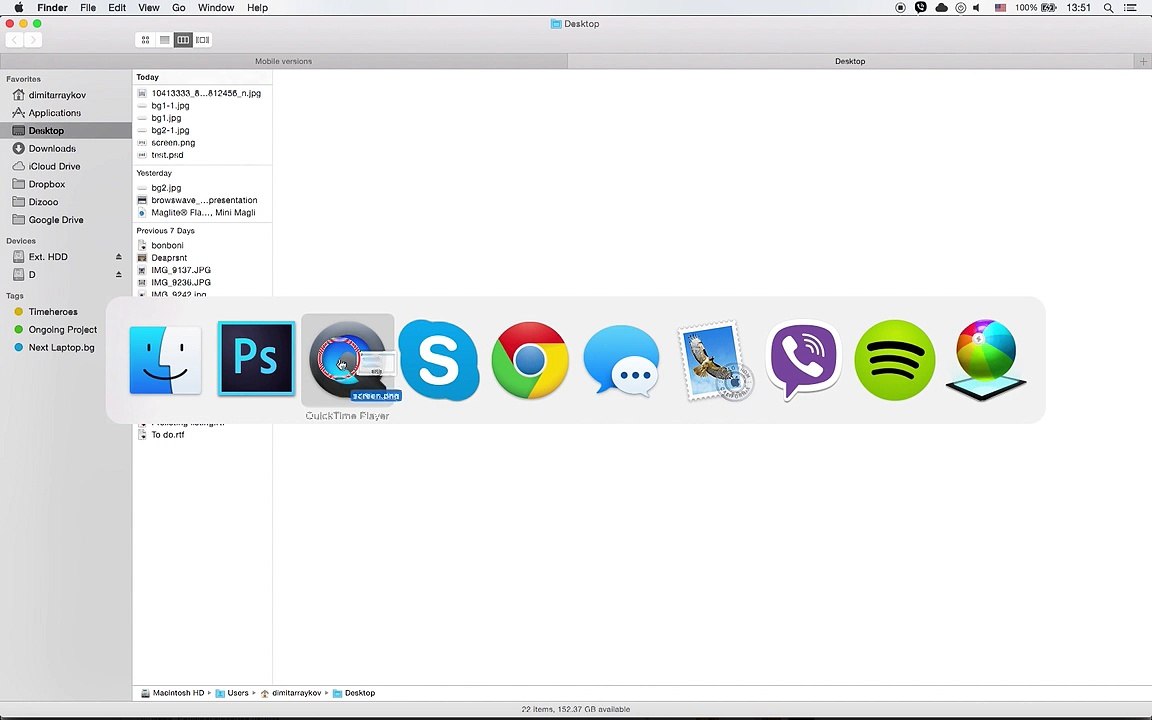Open the View menu
This screenshot has width=1152, height=720.
click(148, 7)
